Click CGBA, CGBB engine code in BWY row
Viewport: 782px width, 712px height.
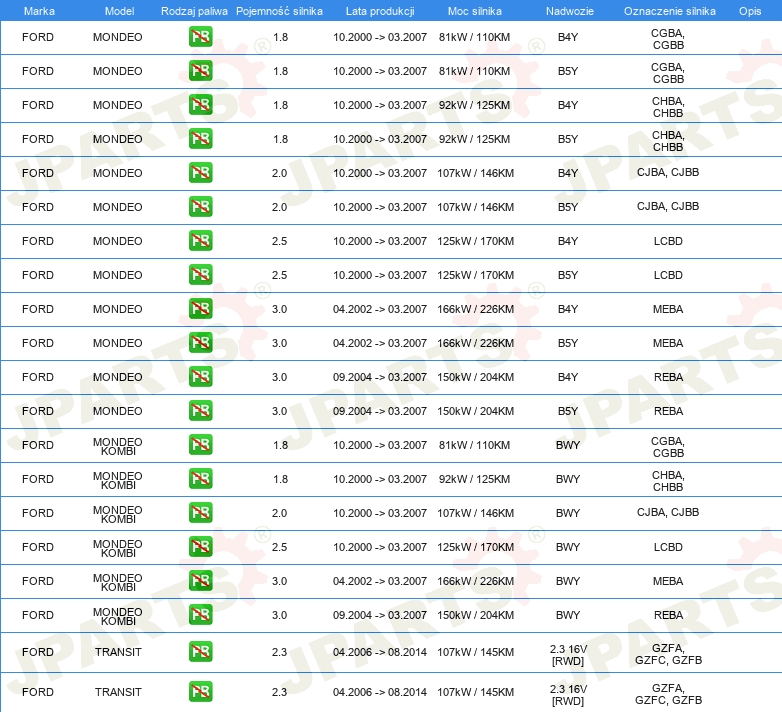click(x=668, y=447)
